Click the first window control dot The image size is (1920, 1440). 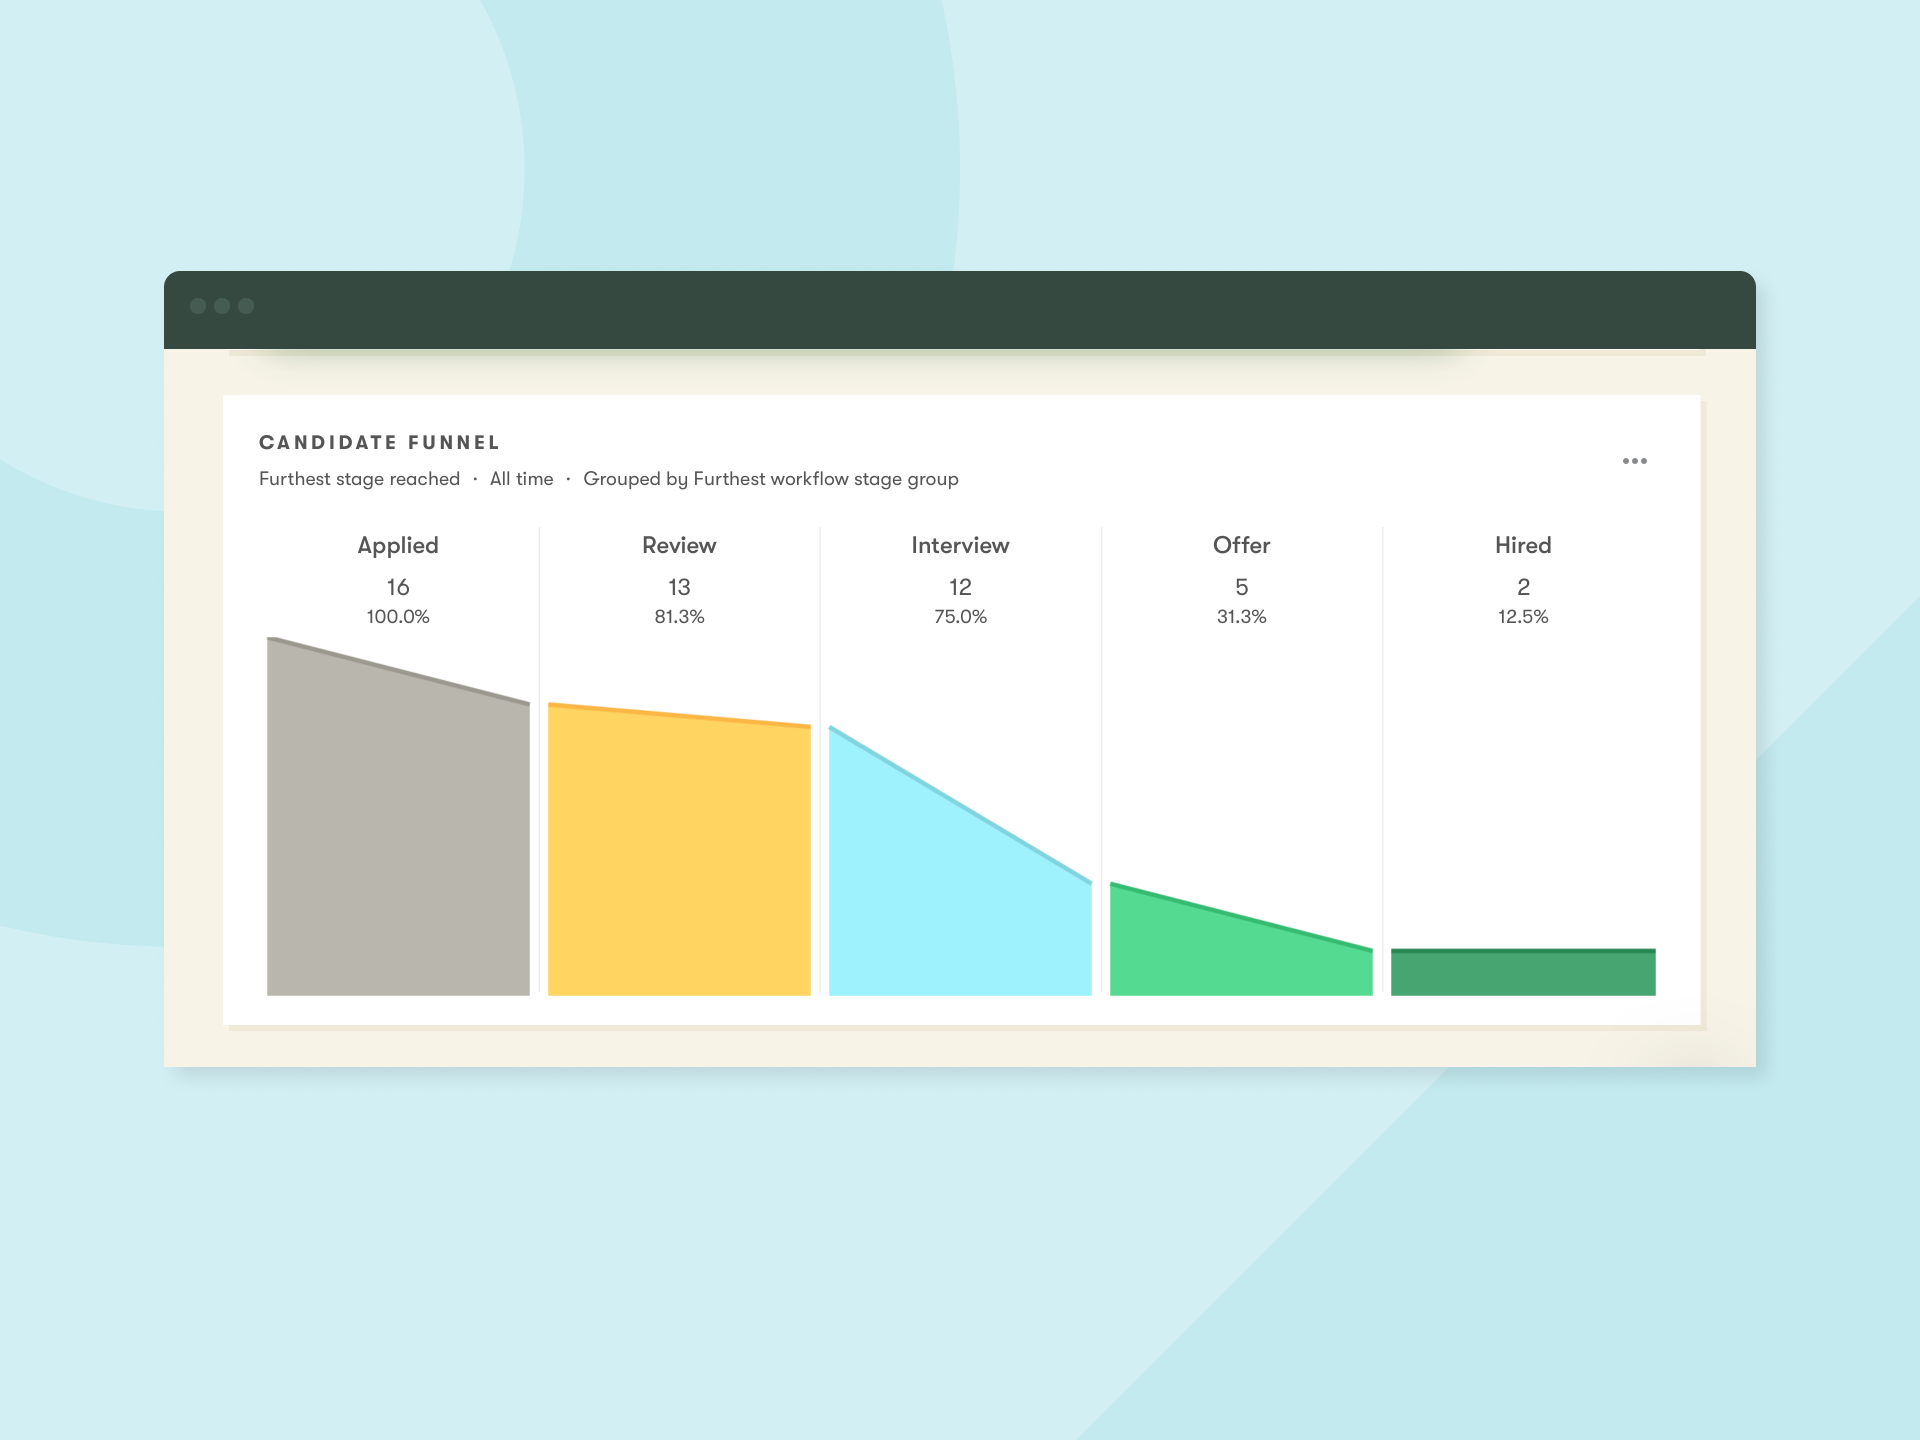[198, 306]
